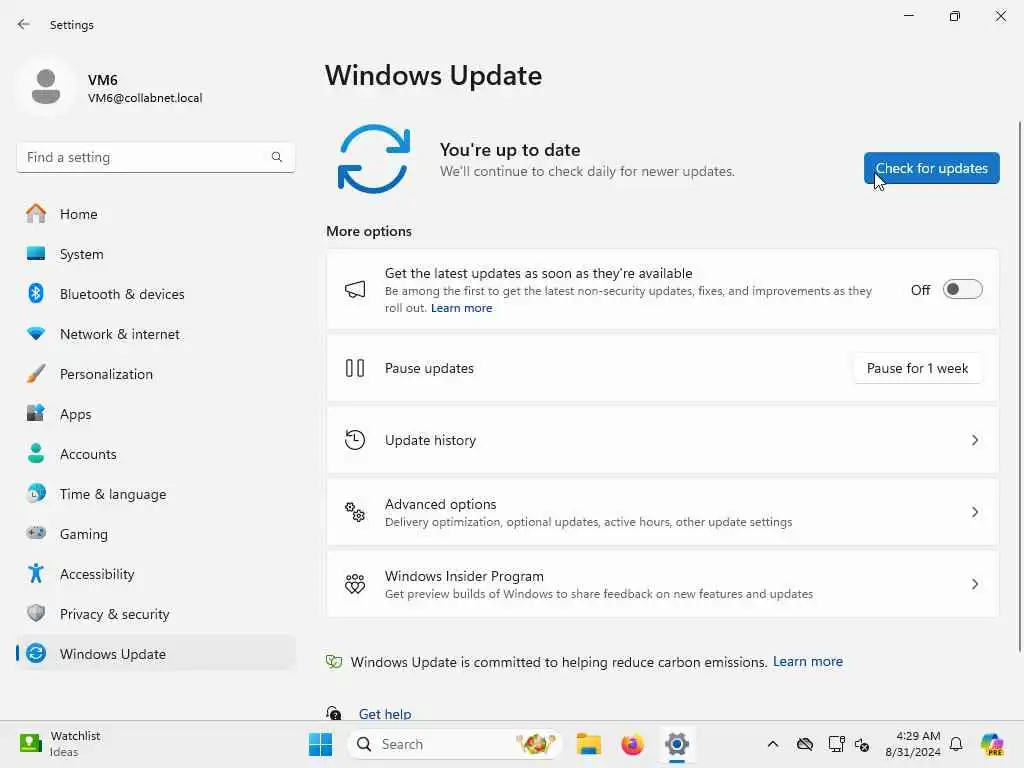Open Accessibility settings
1024x768 pixels.
(x=155, y=574)
